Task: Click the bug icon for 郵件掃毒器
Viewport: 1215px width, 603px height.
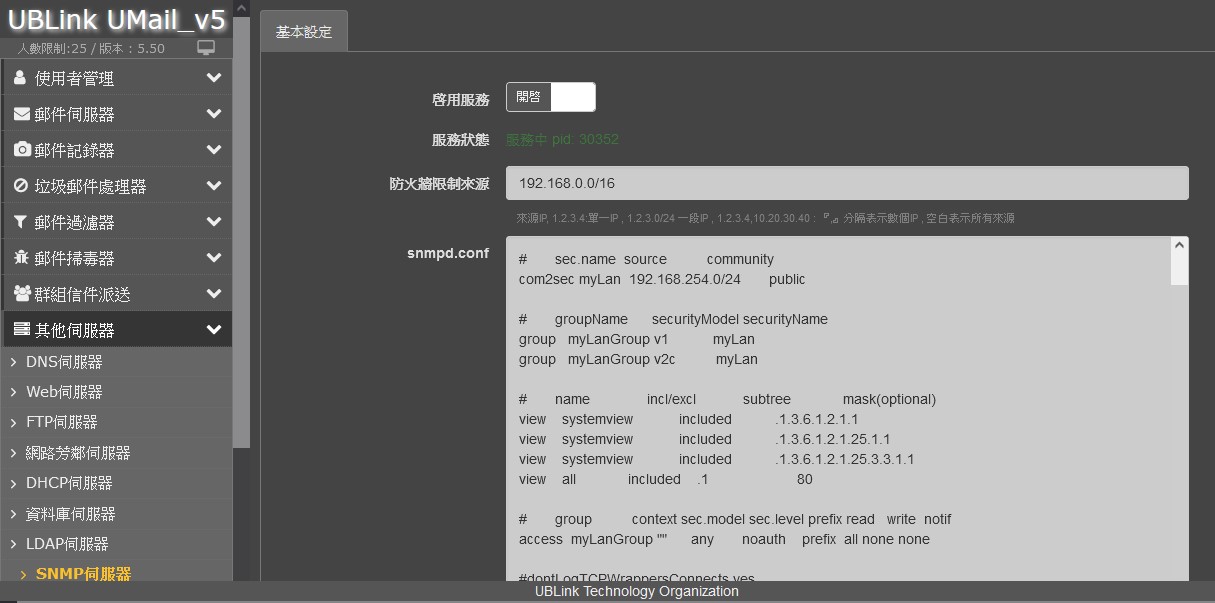Action: [x=21, y=258]
